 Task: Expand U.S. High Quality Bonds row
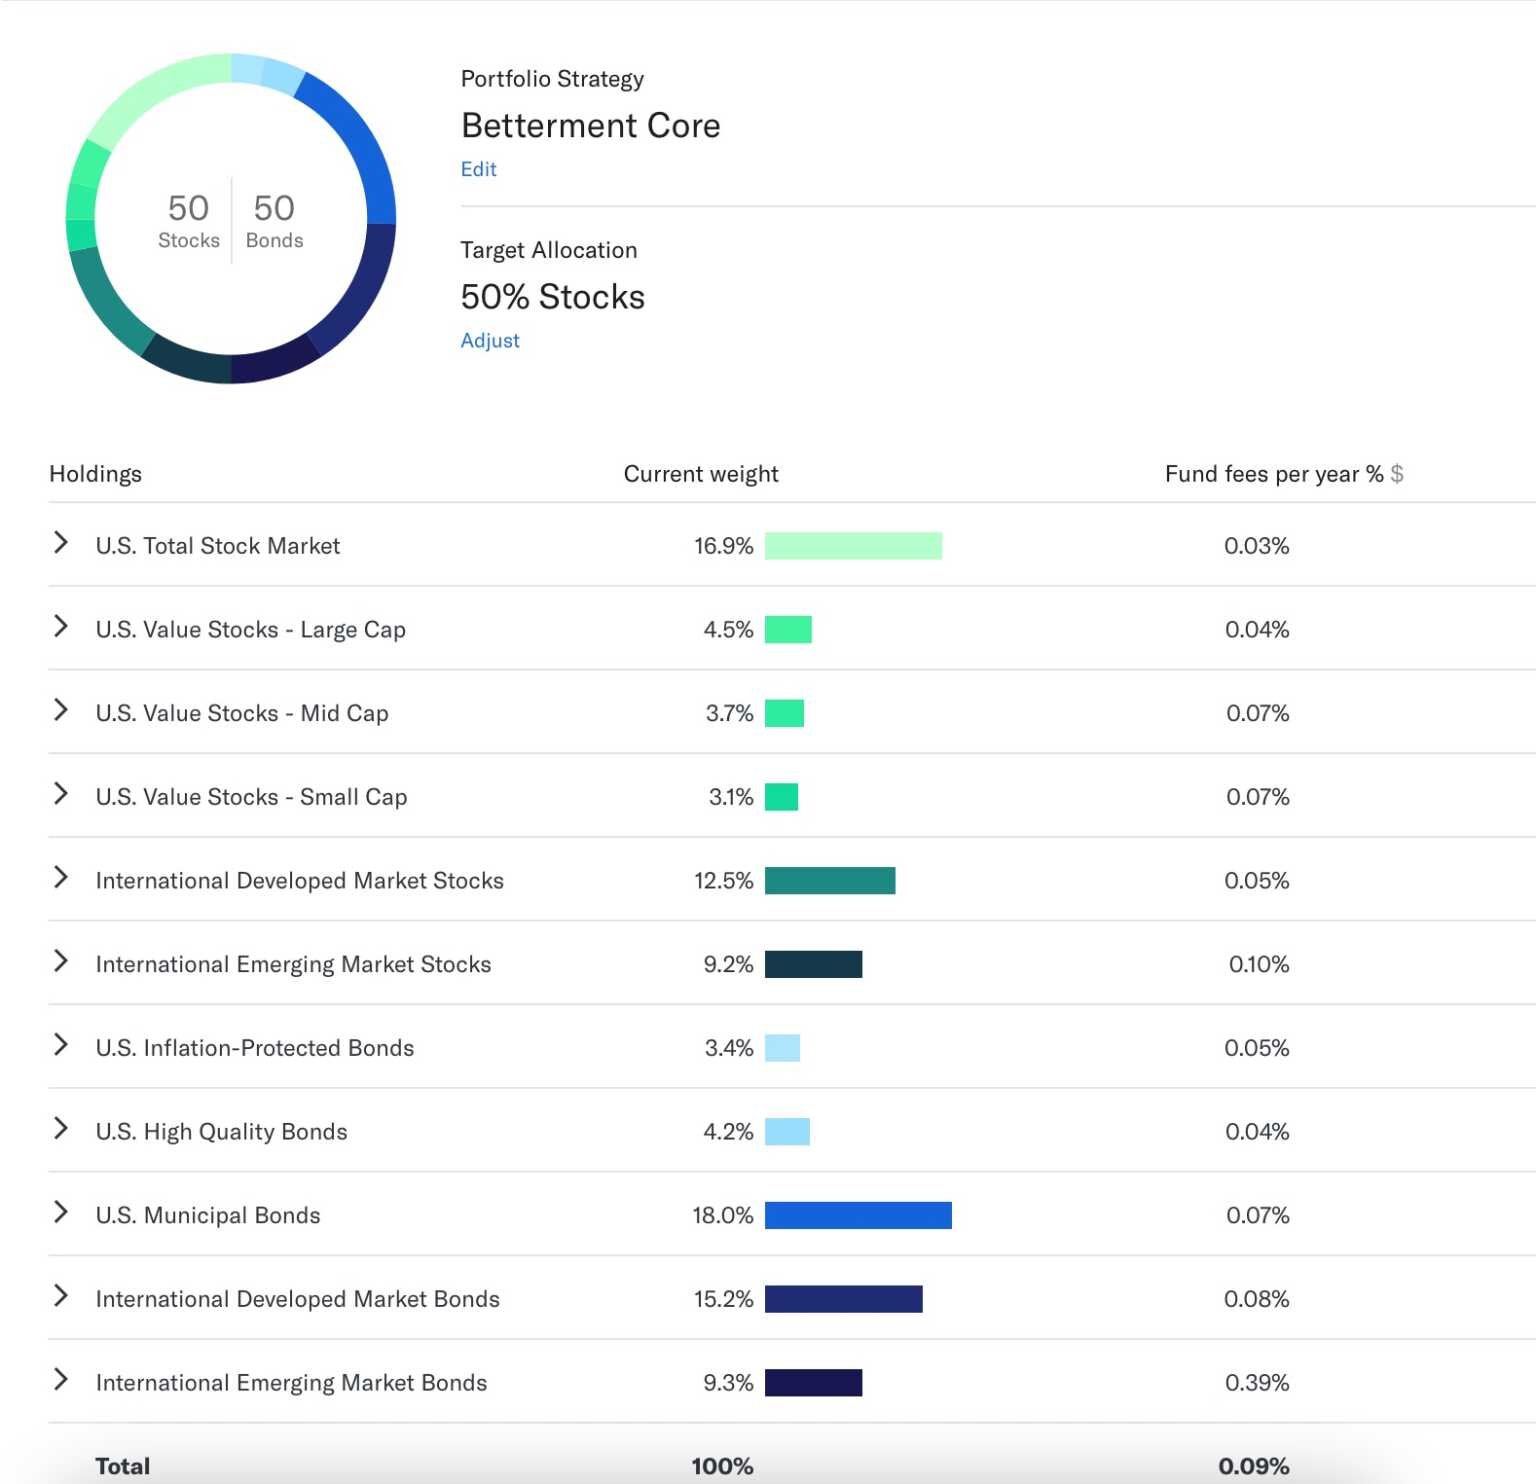tap(61, 1129)
